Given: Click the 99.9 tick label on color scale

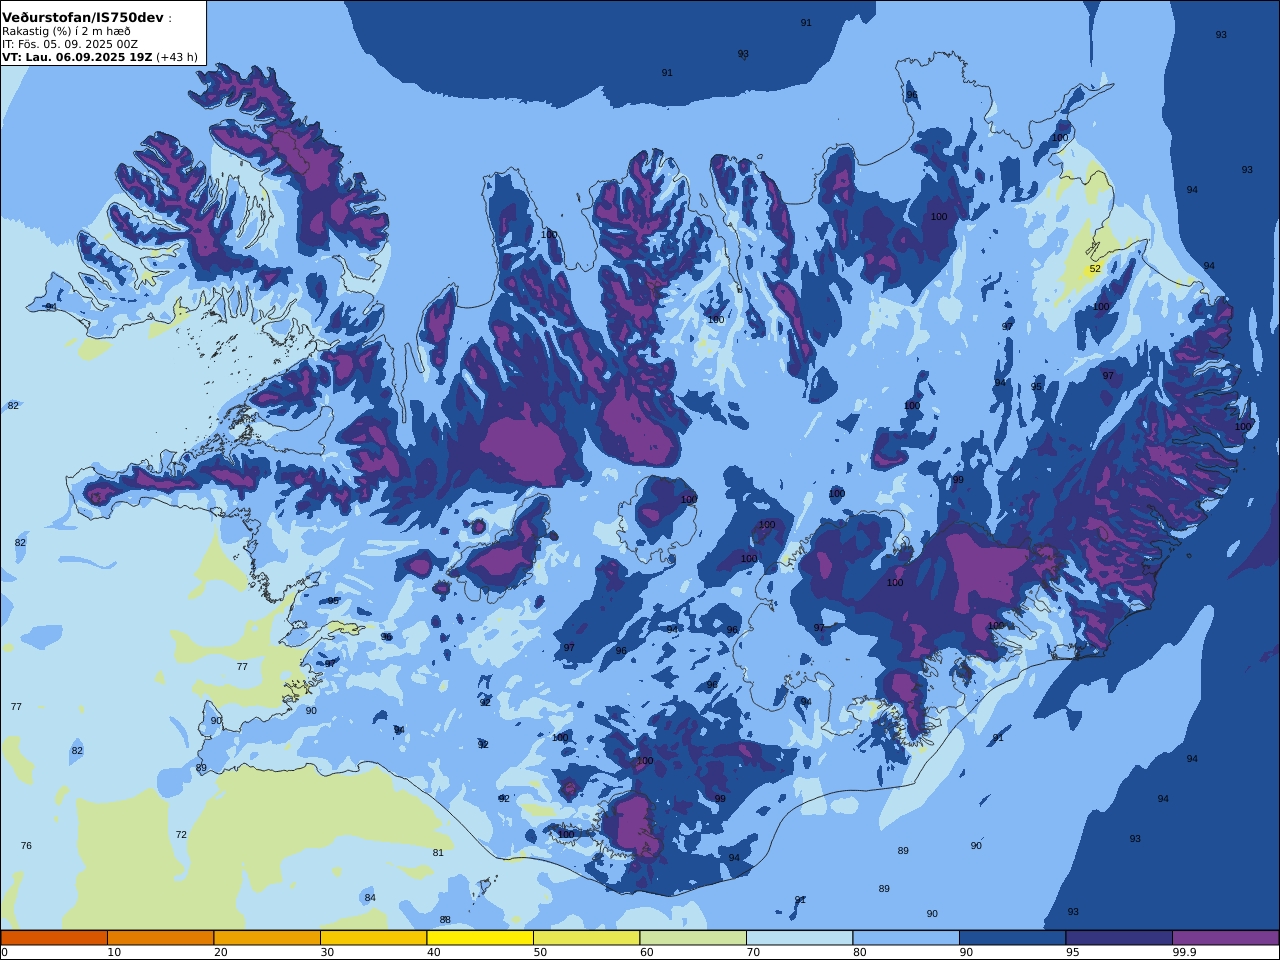Looking at the screenshot, I should (1185, 953).
